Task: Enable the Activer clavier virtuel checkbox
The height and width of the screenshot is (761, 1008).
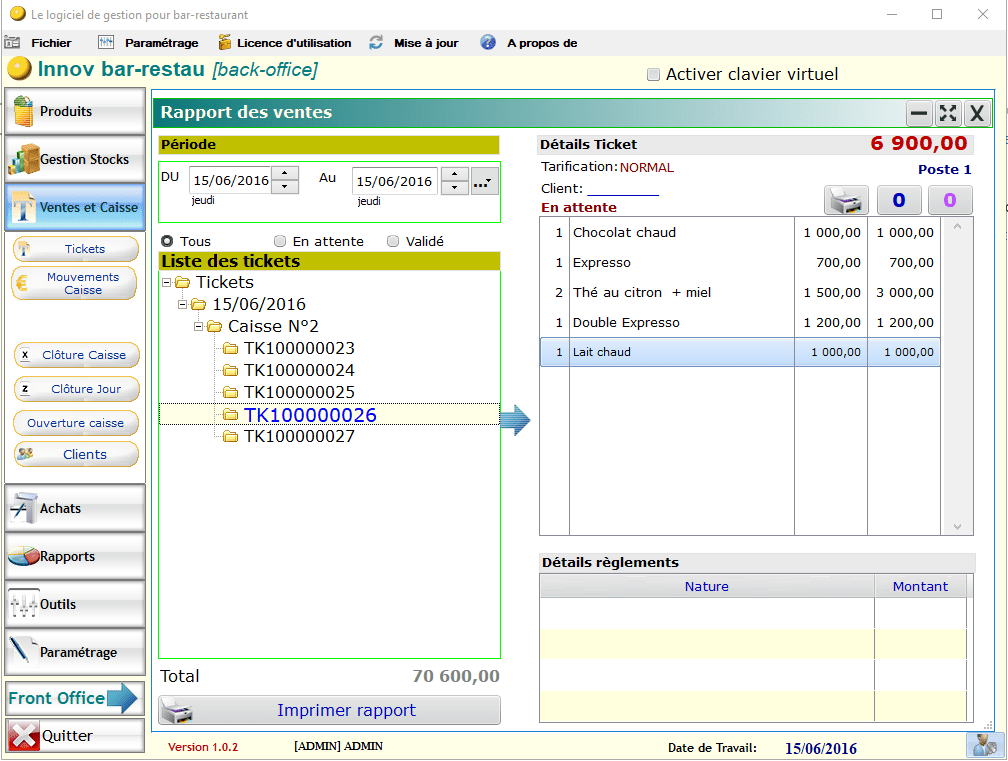Action: [654, 74]
